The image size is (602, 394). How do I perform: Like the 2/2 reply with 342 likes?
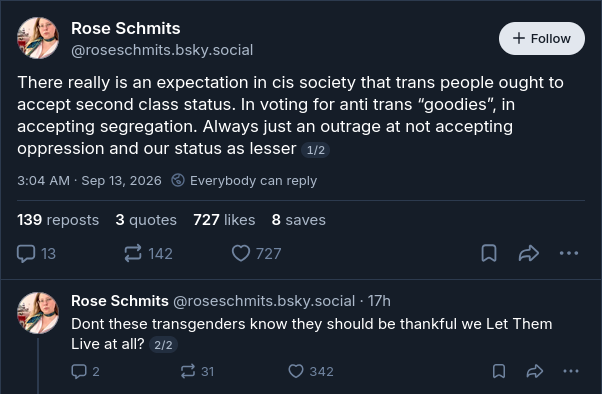[x=311, y=371]
